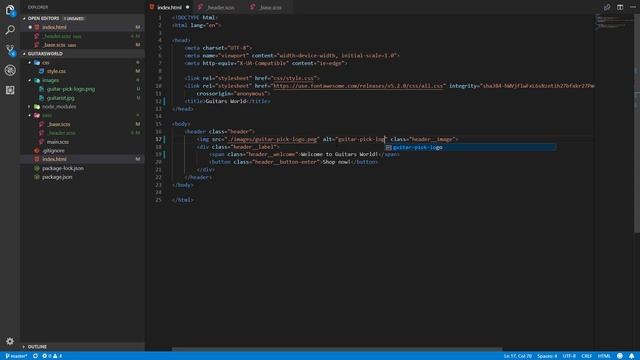Click the suggestion item icon in autocomplete
The width and height of the screenshot is (640, 360).
click(x=389, y=147)
